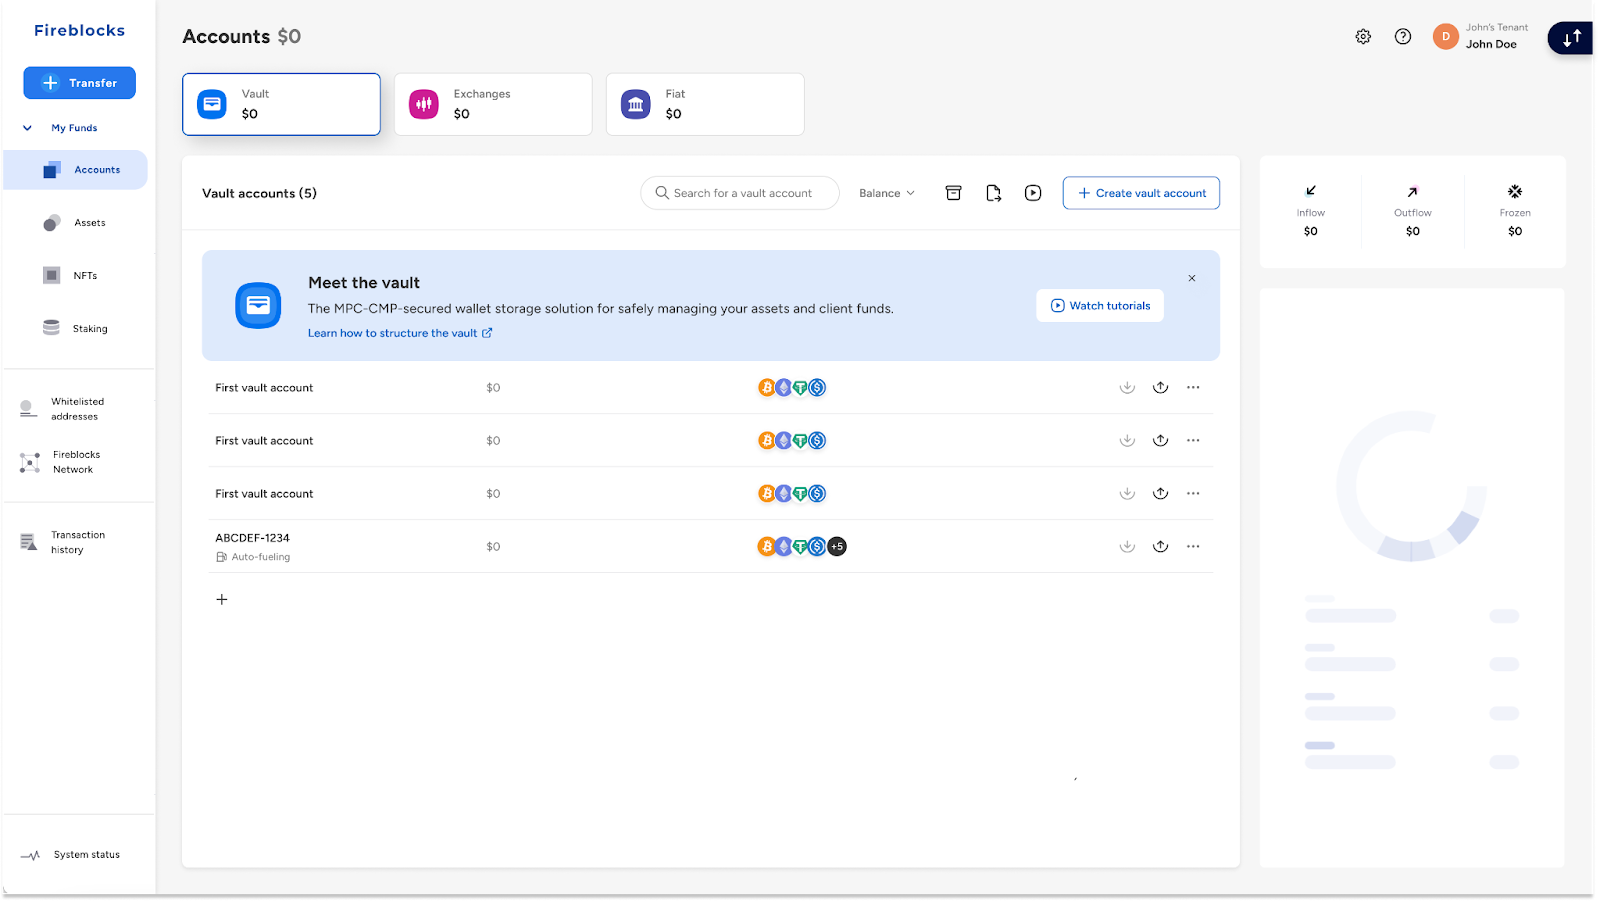Click the Bitcoin icon on ABCDEF-1234 row
The height and width of the screenshot is (901, 1600).
765,546
